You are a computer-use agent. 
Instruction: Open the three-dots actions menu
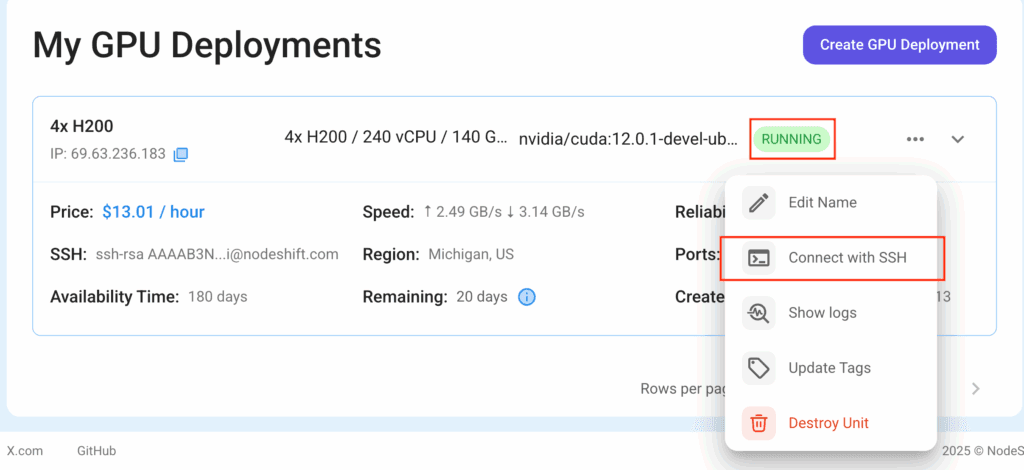[x=915, y=139]
